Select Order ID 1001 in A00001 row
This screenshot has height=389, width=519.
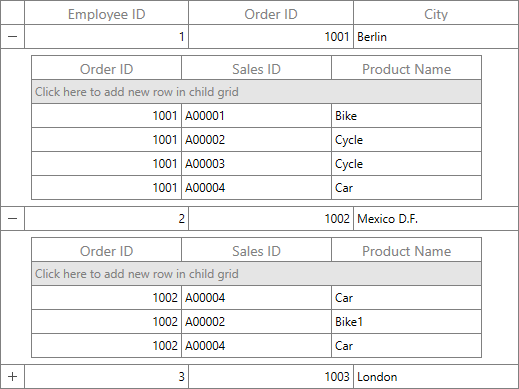point(106,116)
